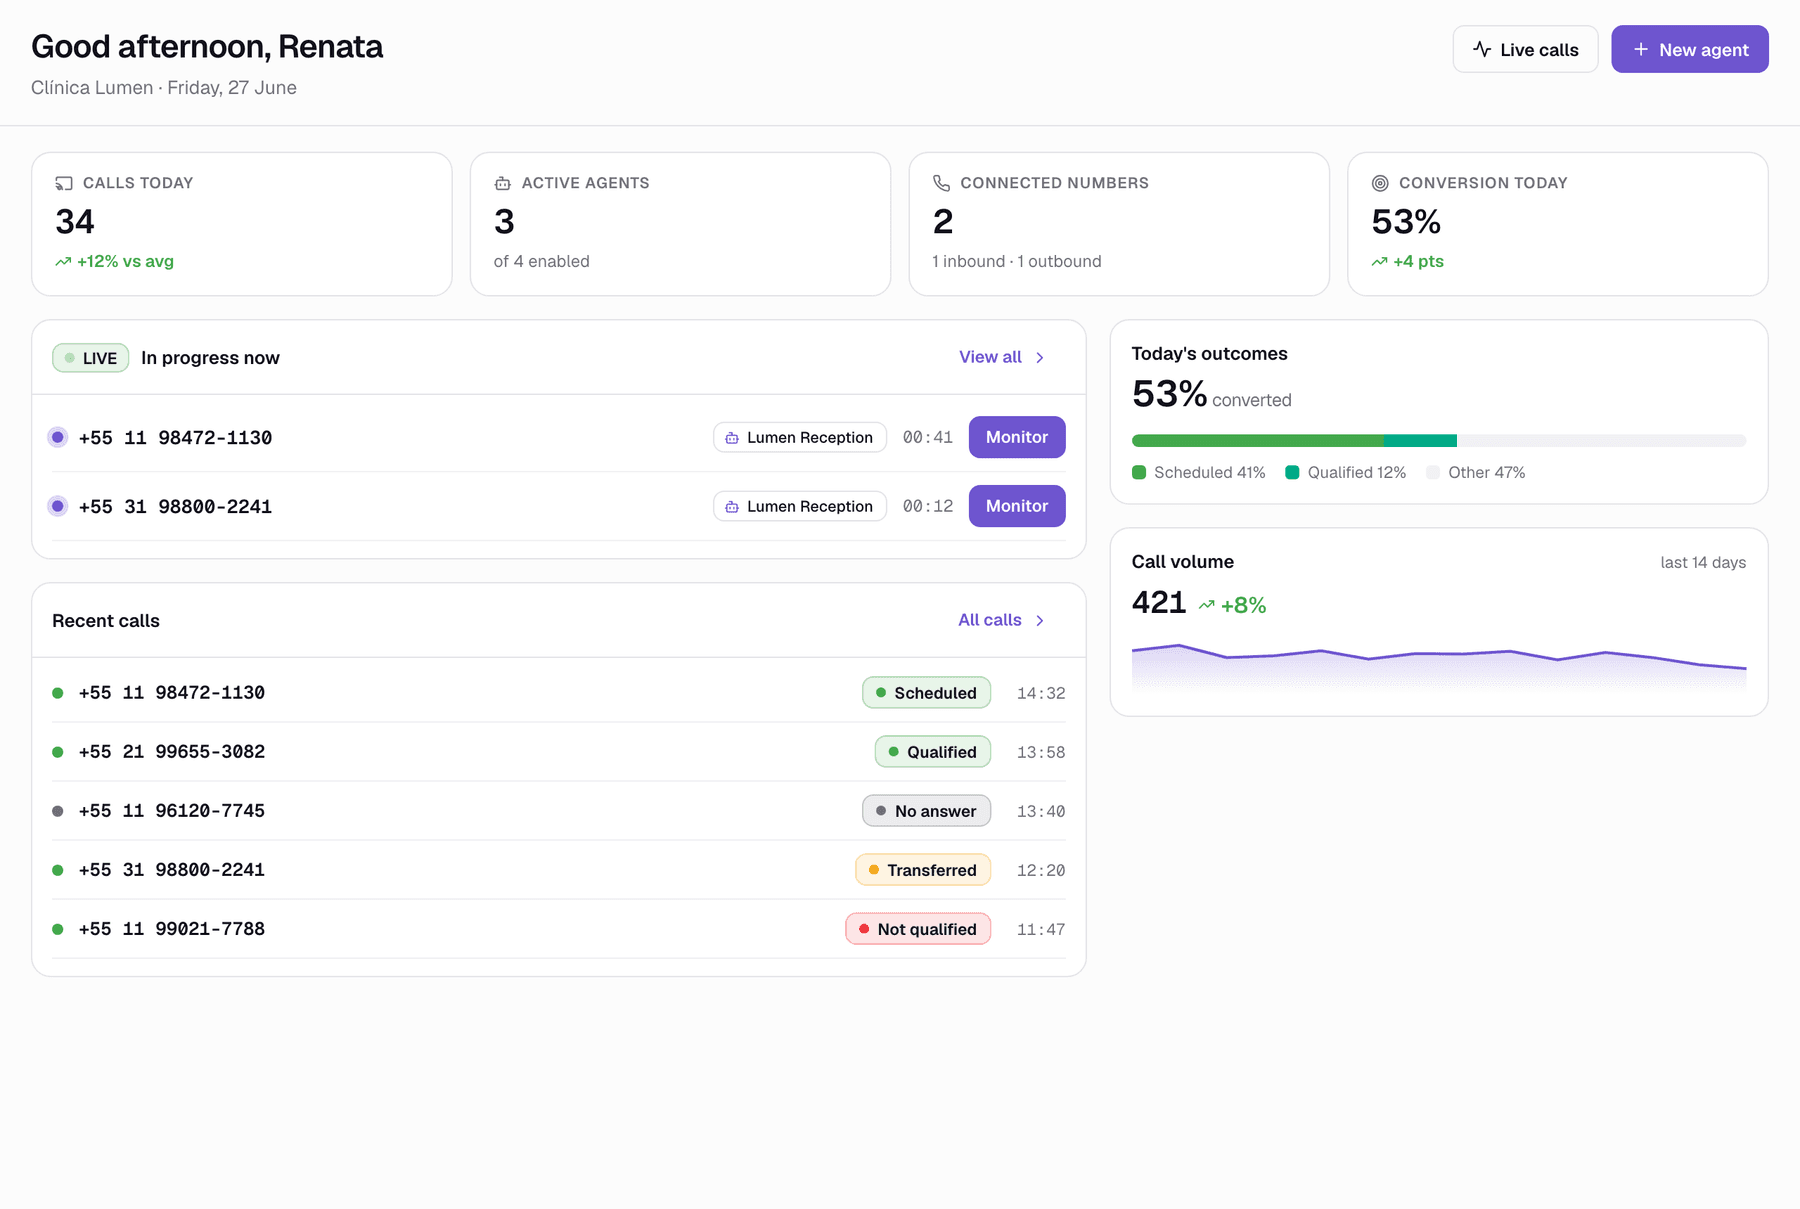Click Scheduled 41% legend swatch
This screenshot has width=1800, height=1209.
pos(1139,472)
